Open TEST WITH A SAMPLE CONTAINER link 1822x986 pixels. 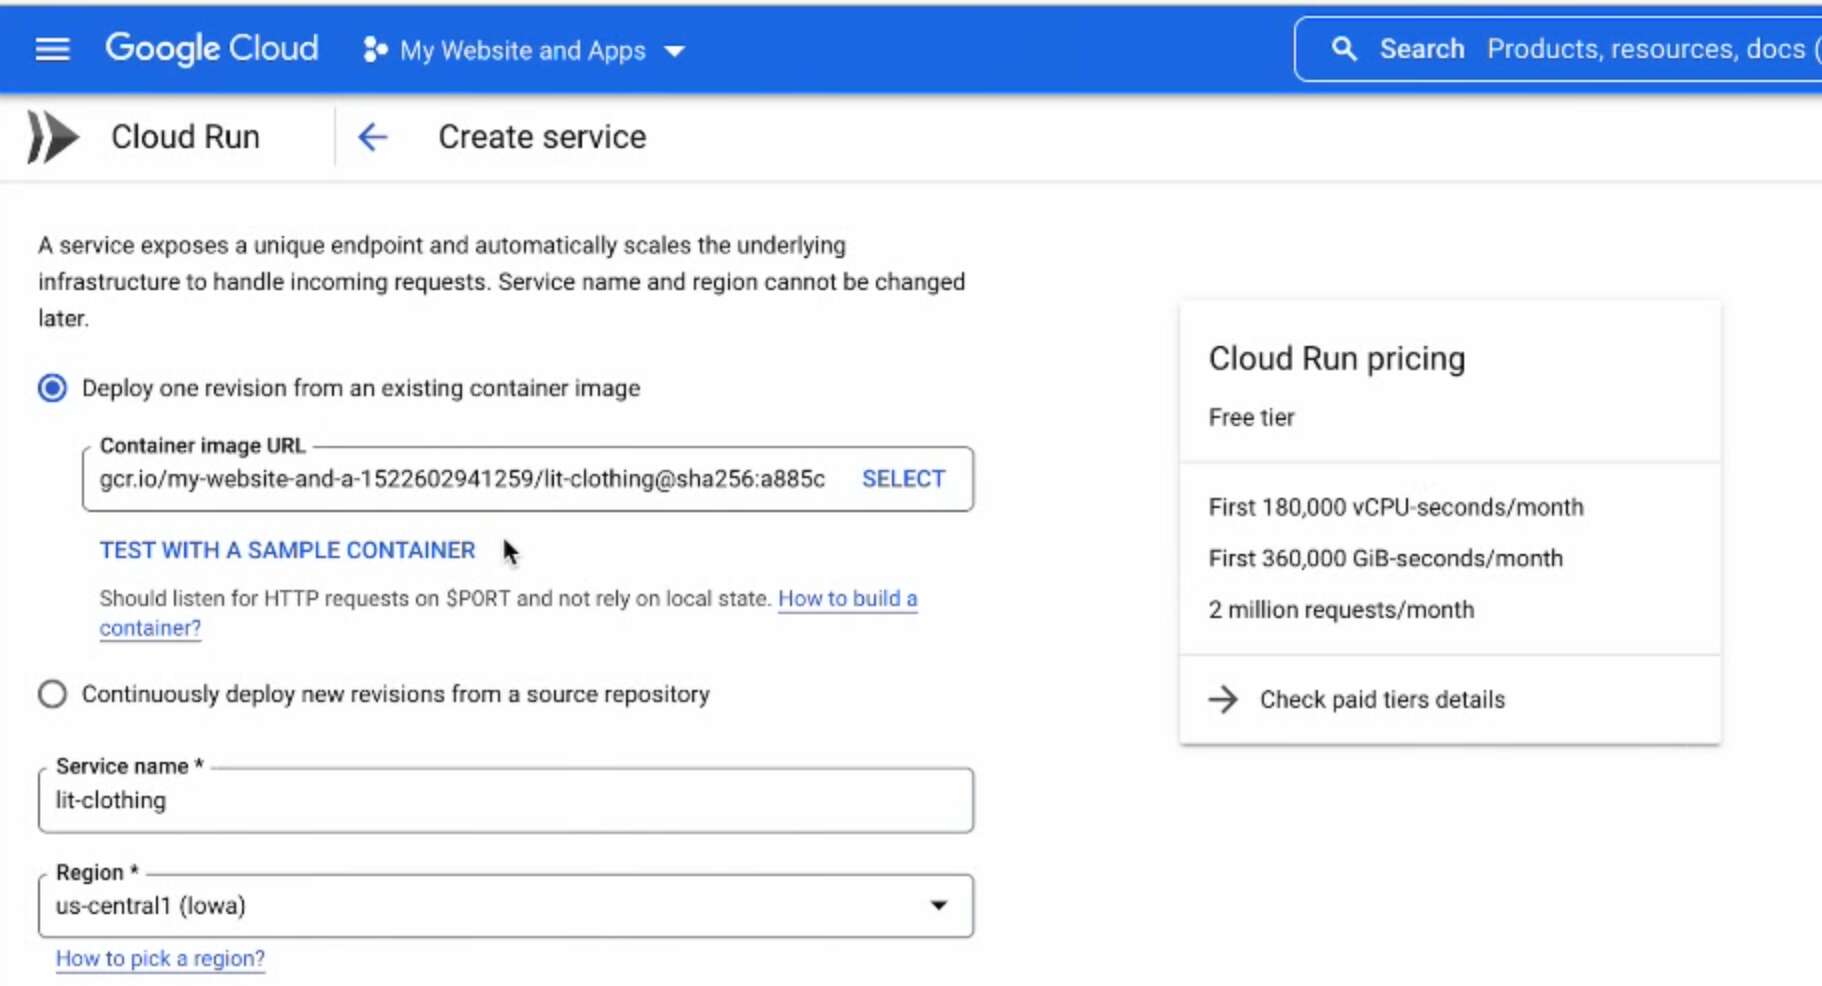[x=287, y=550]
